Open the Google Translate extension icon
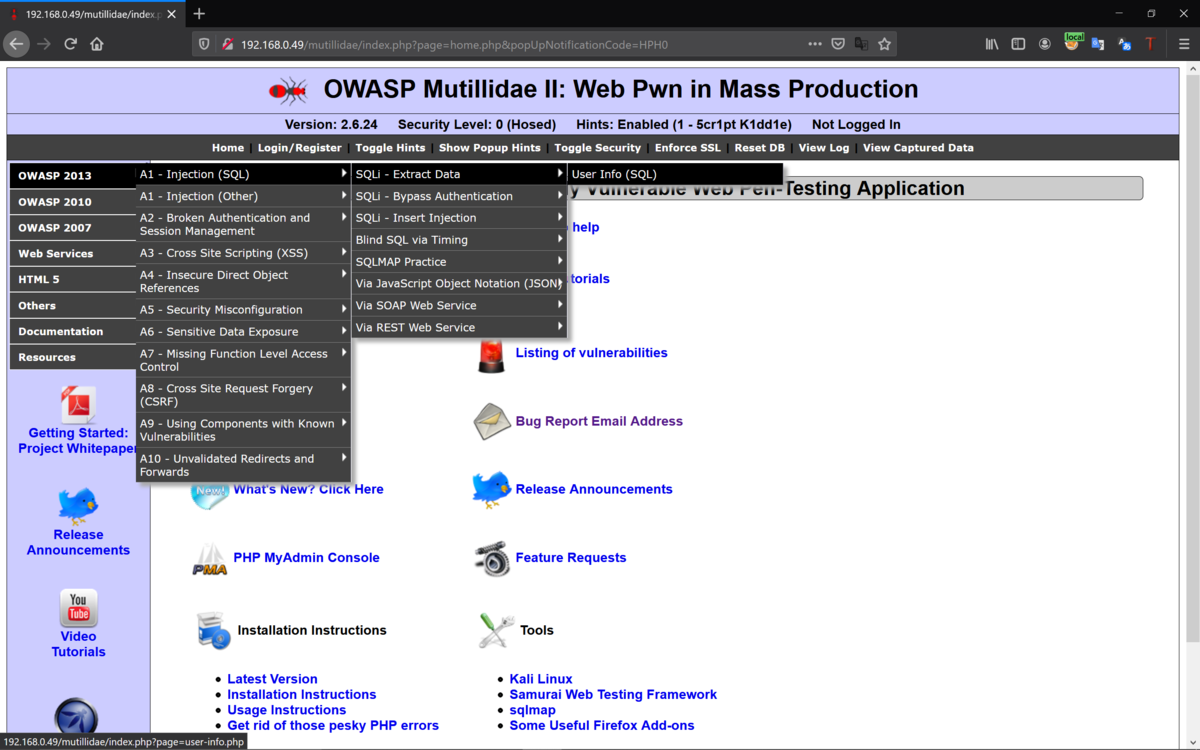 coord(1098,44)
